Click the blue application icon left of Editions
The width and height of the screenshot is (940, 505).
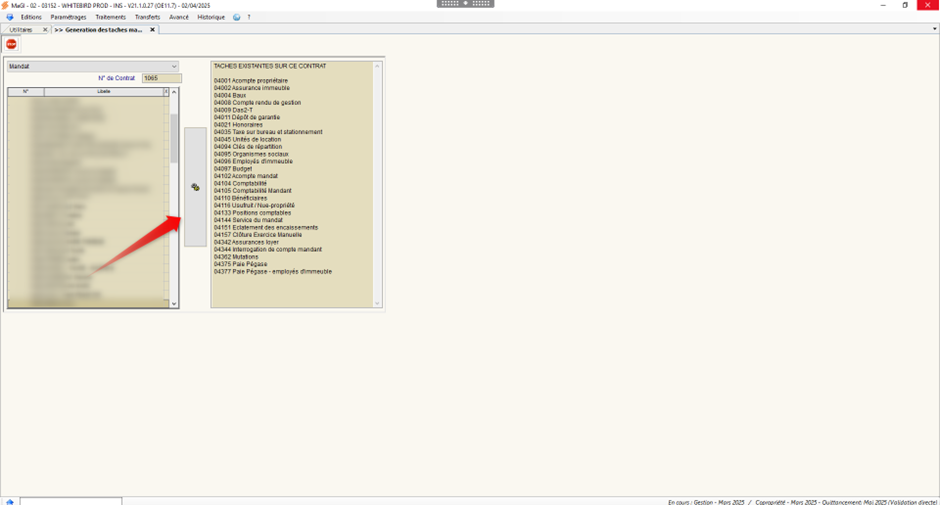pos(10,17)
